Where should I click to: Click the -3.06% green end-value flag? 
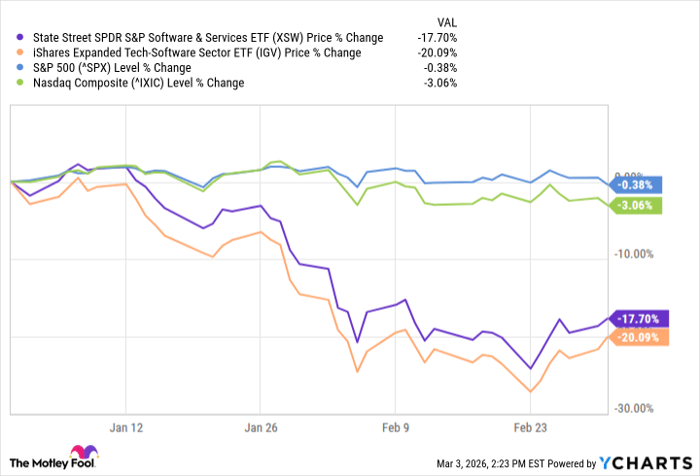[x=638, y=205]
